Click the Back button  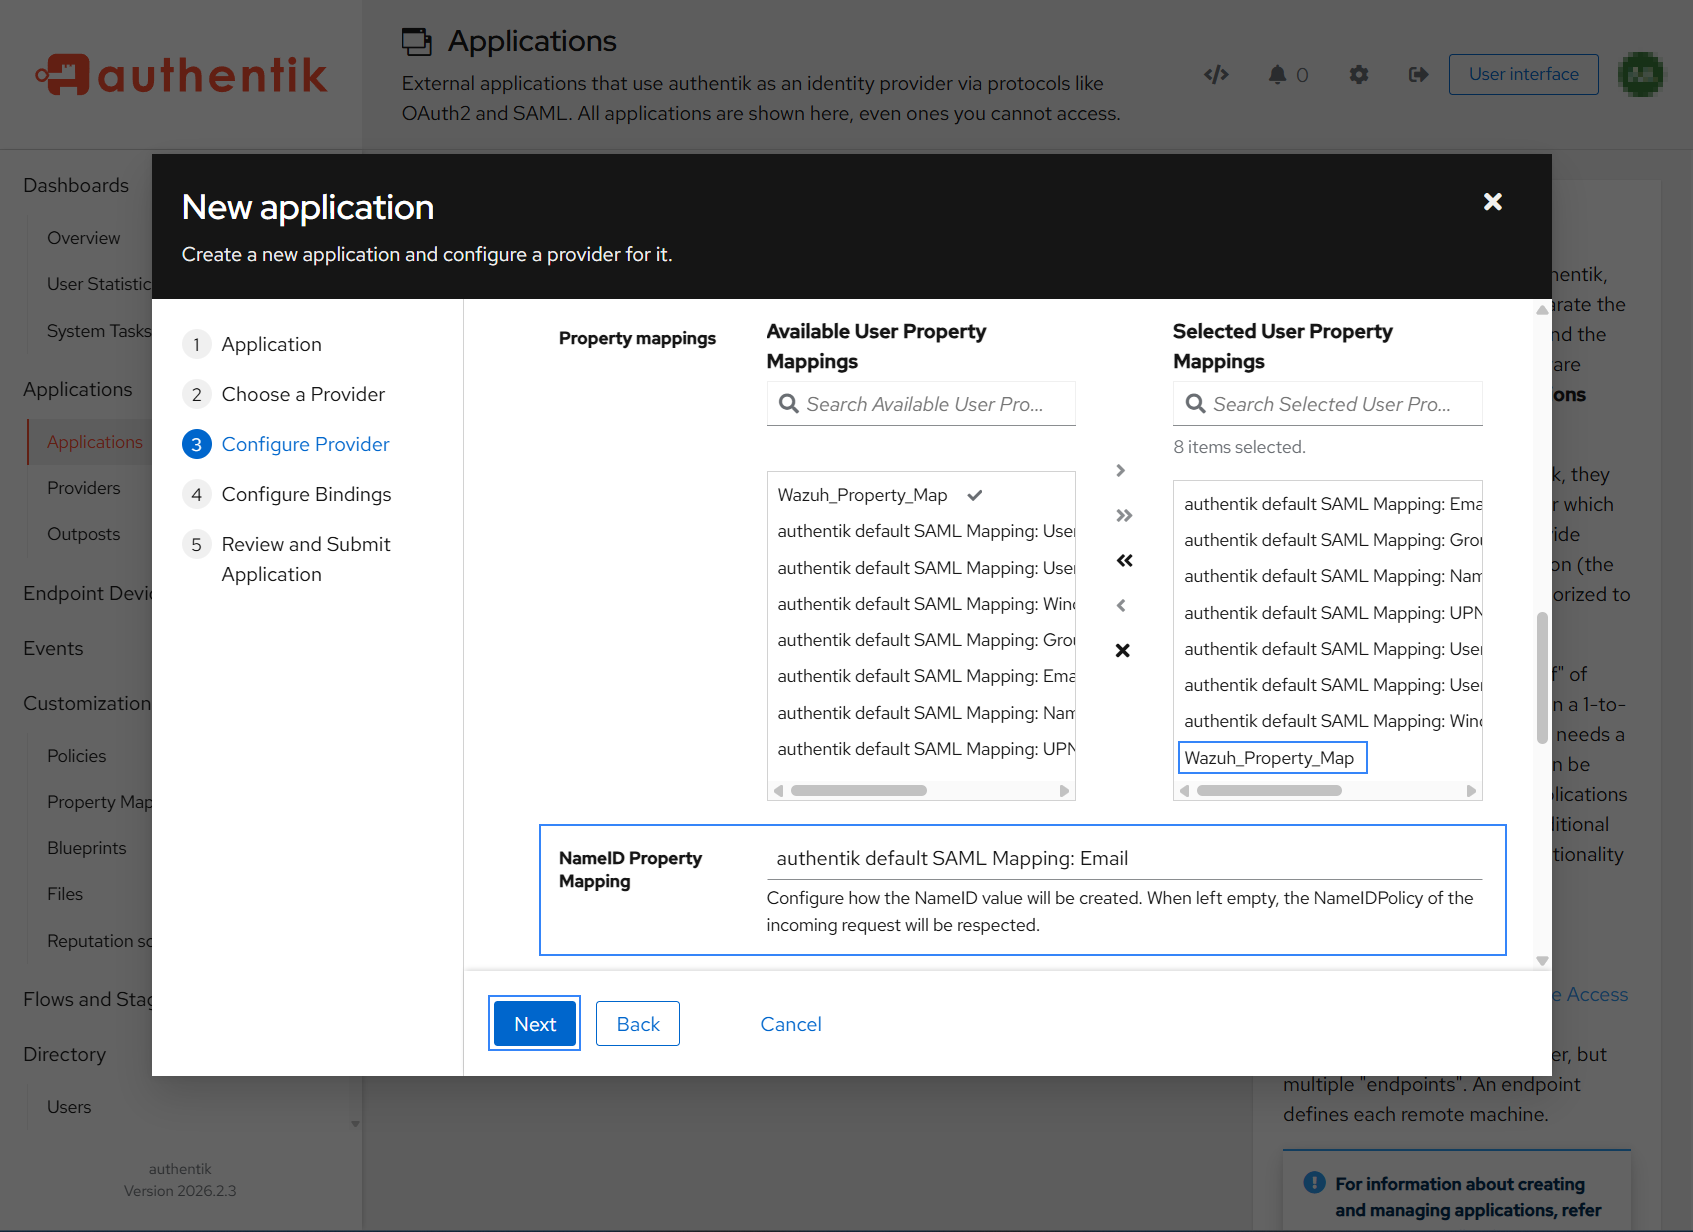(638, 1024)
